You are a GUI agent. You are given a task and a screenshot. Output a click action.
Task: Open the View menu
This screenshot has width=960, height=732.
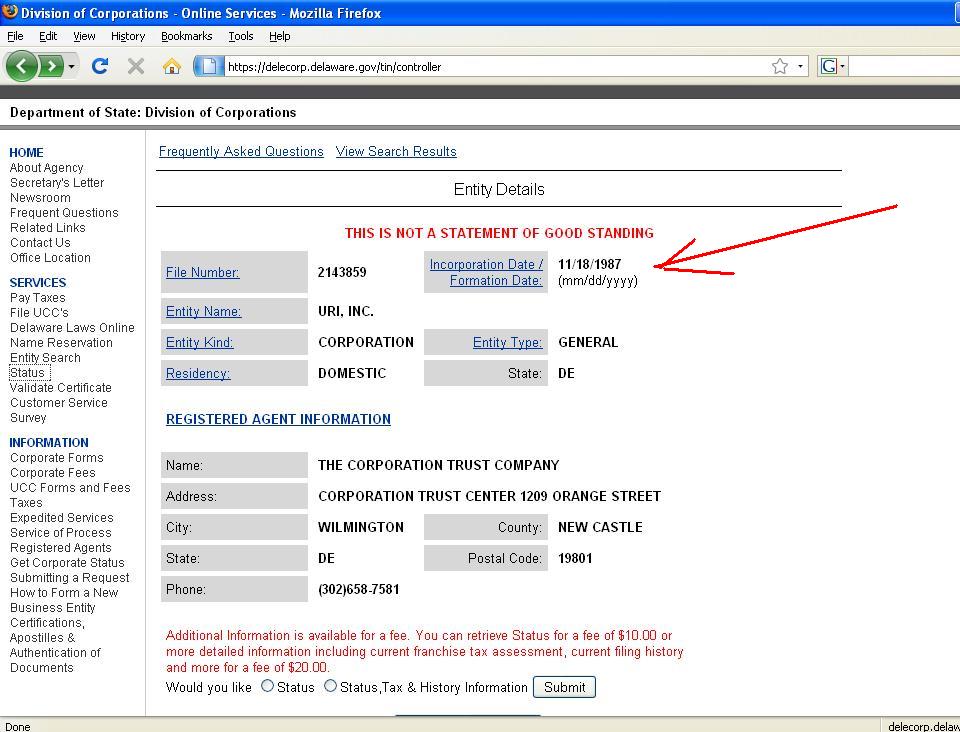point(84,36)
